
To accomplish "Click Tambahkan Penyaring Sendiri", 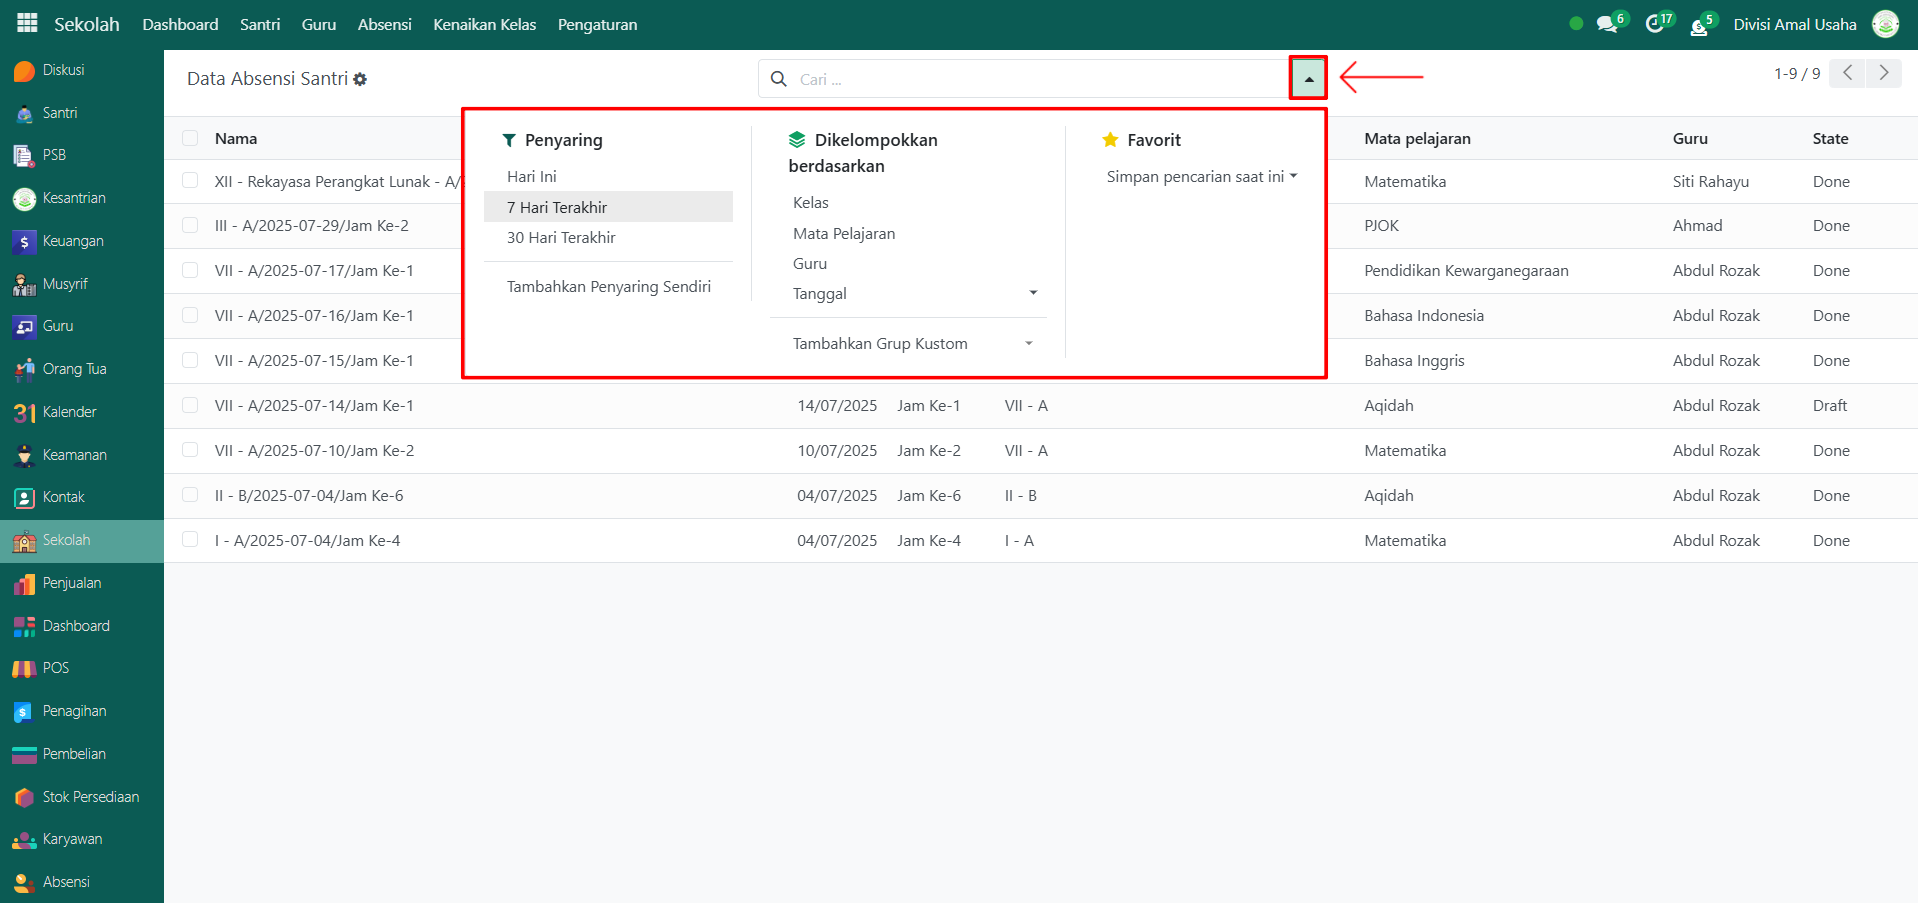I will [608, 287].
